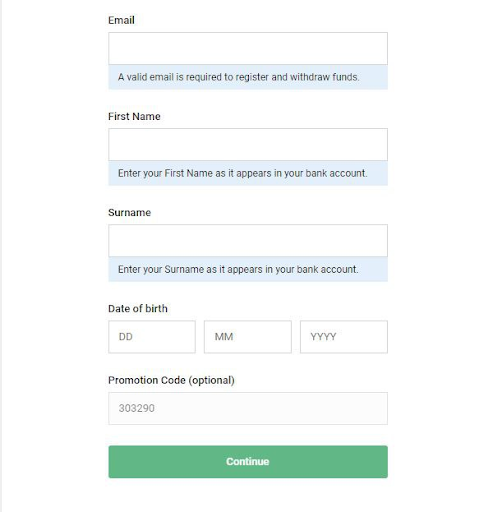The width and height of the screenshot is (493, 512).
Task: Click the DD day field
Action: tap(152, 337)
